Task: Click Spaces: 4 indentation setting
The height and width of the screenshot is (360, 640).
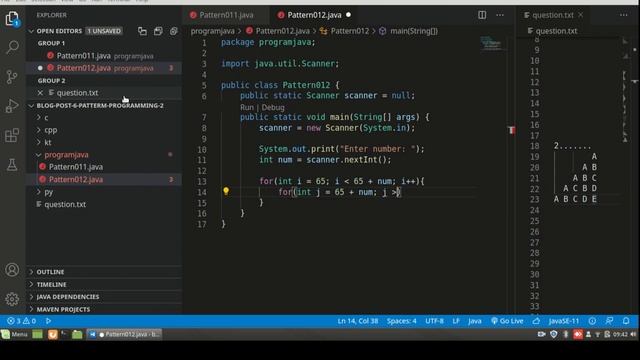Action: [402, 321]
